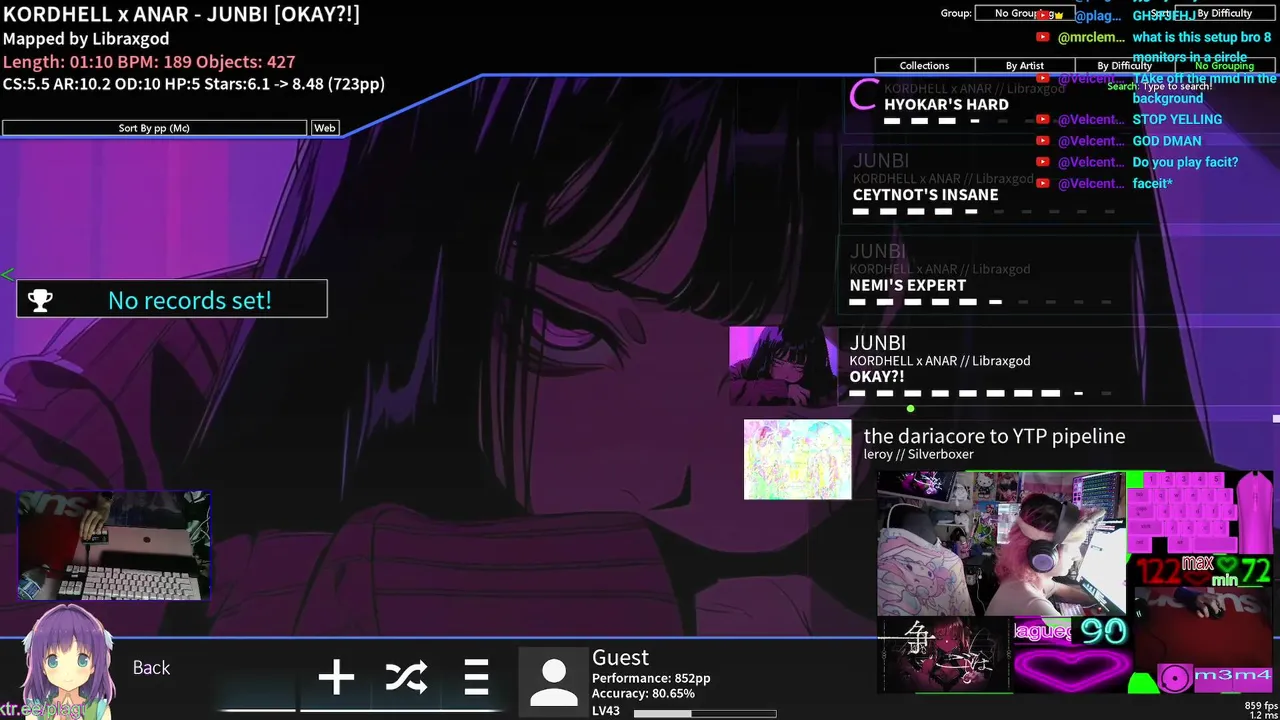Viewport: 1280px width, 720px height.
Task: Open the Sort By pp (Mc) scores dropdown
Action: [x=154, y=128]
